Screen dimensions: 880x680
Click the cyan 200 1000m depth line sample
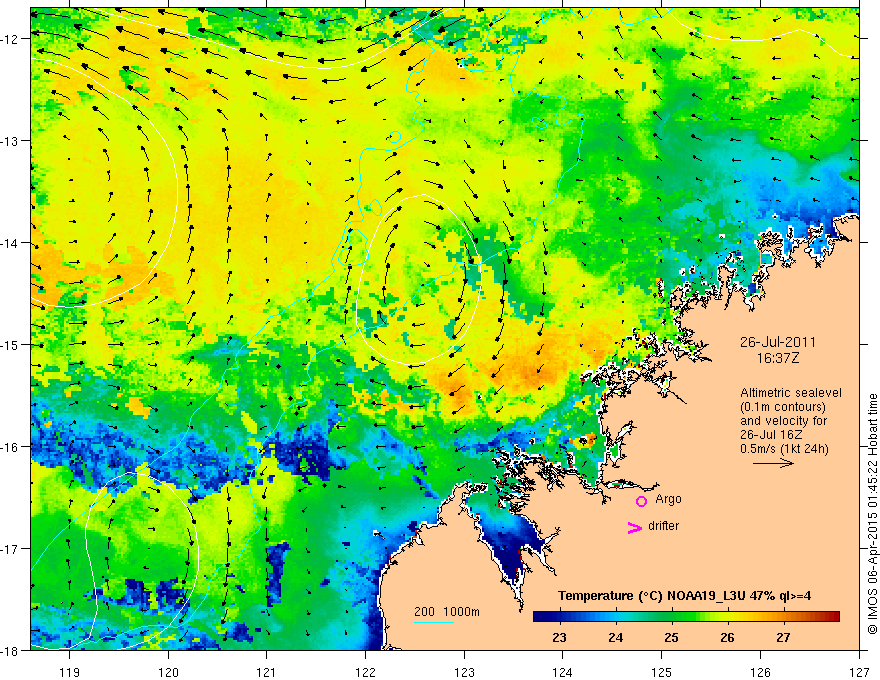[434, 622]
